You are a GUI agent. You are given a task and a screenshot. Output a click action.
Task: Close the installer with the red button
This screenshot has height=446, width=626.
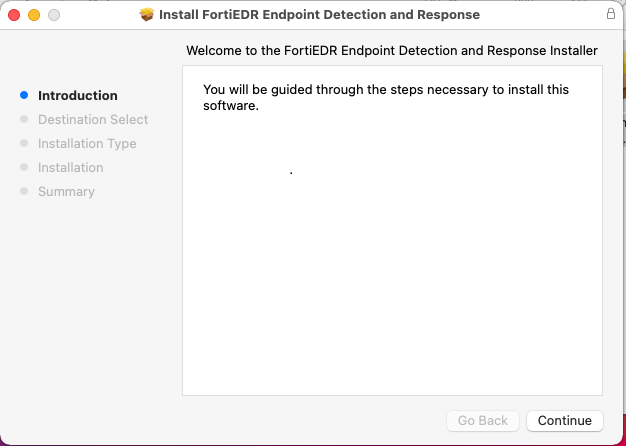point(14,15)
